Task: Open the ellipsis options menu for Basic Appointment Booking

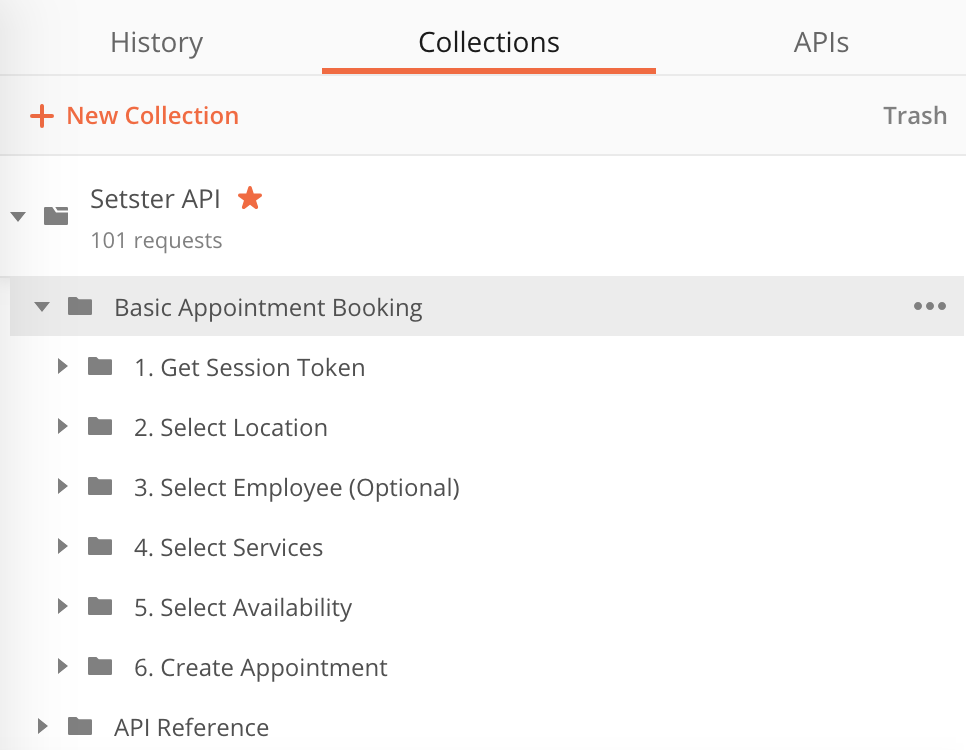Action: tap(930, 306)
